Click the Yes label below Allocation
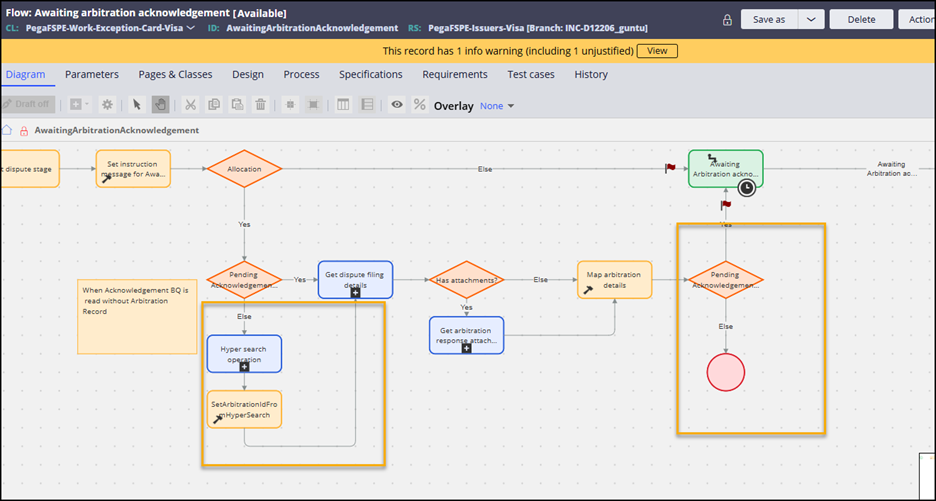 (x=244, y=225)
